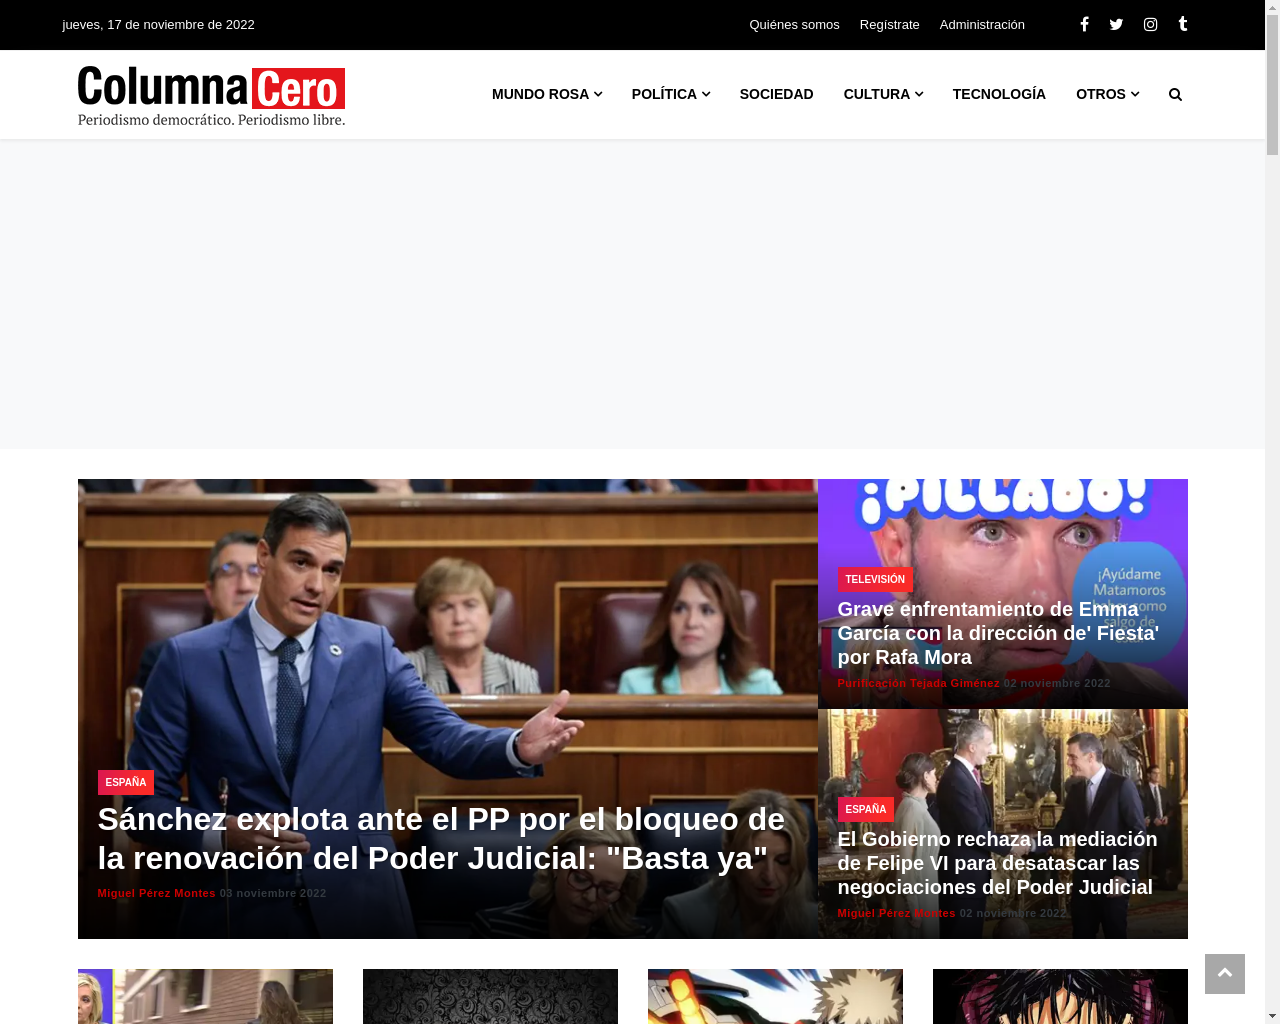
Task: Open the thumbnail with blonde woman
Action: click(205, 996)
